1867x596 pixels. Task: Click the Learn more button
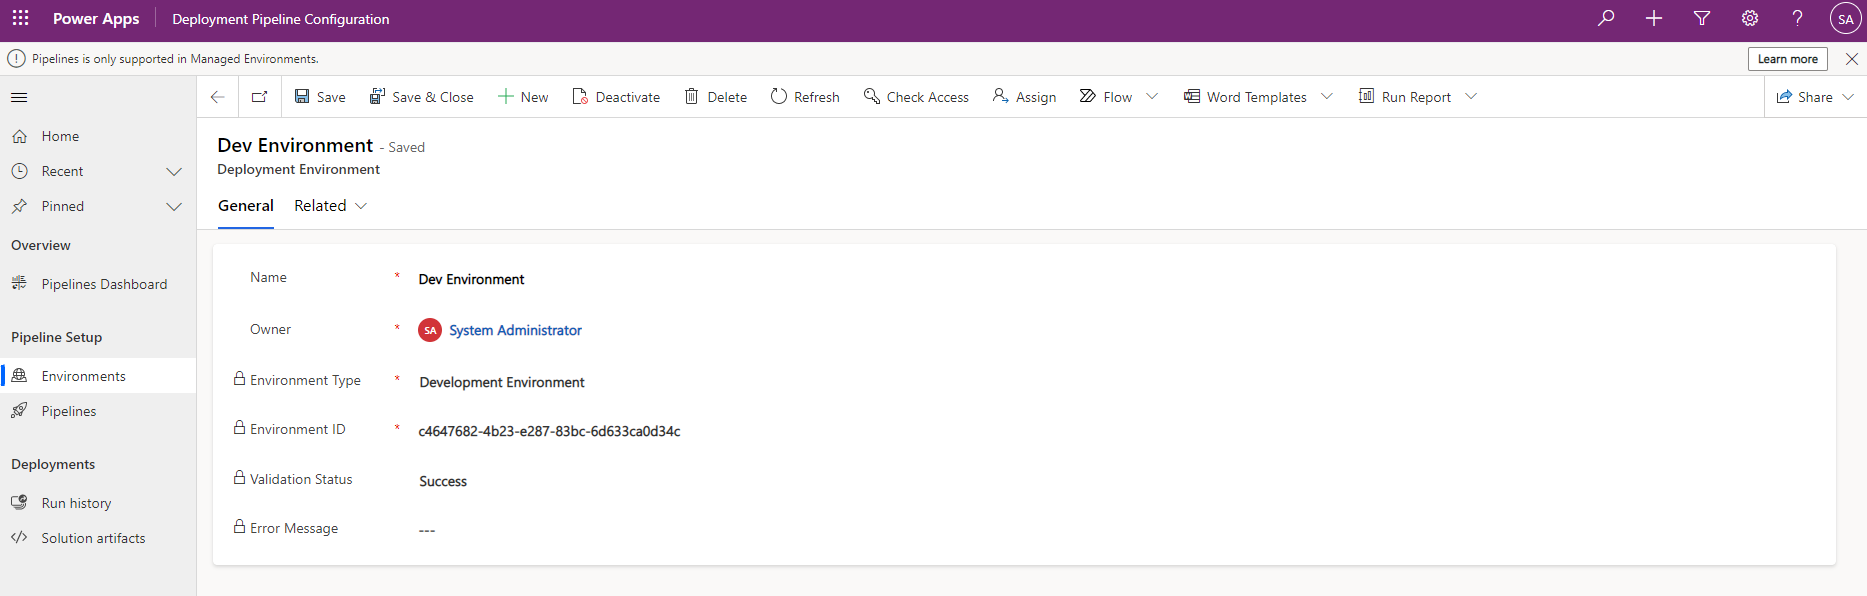(1788, 59)
